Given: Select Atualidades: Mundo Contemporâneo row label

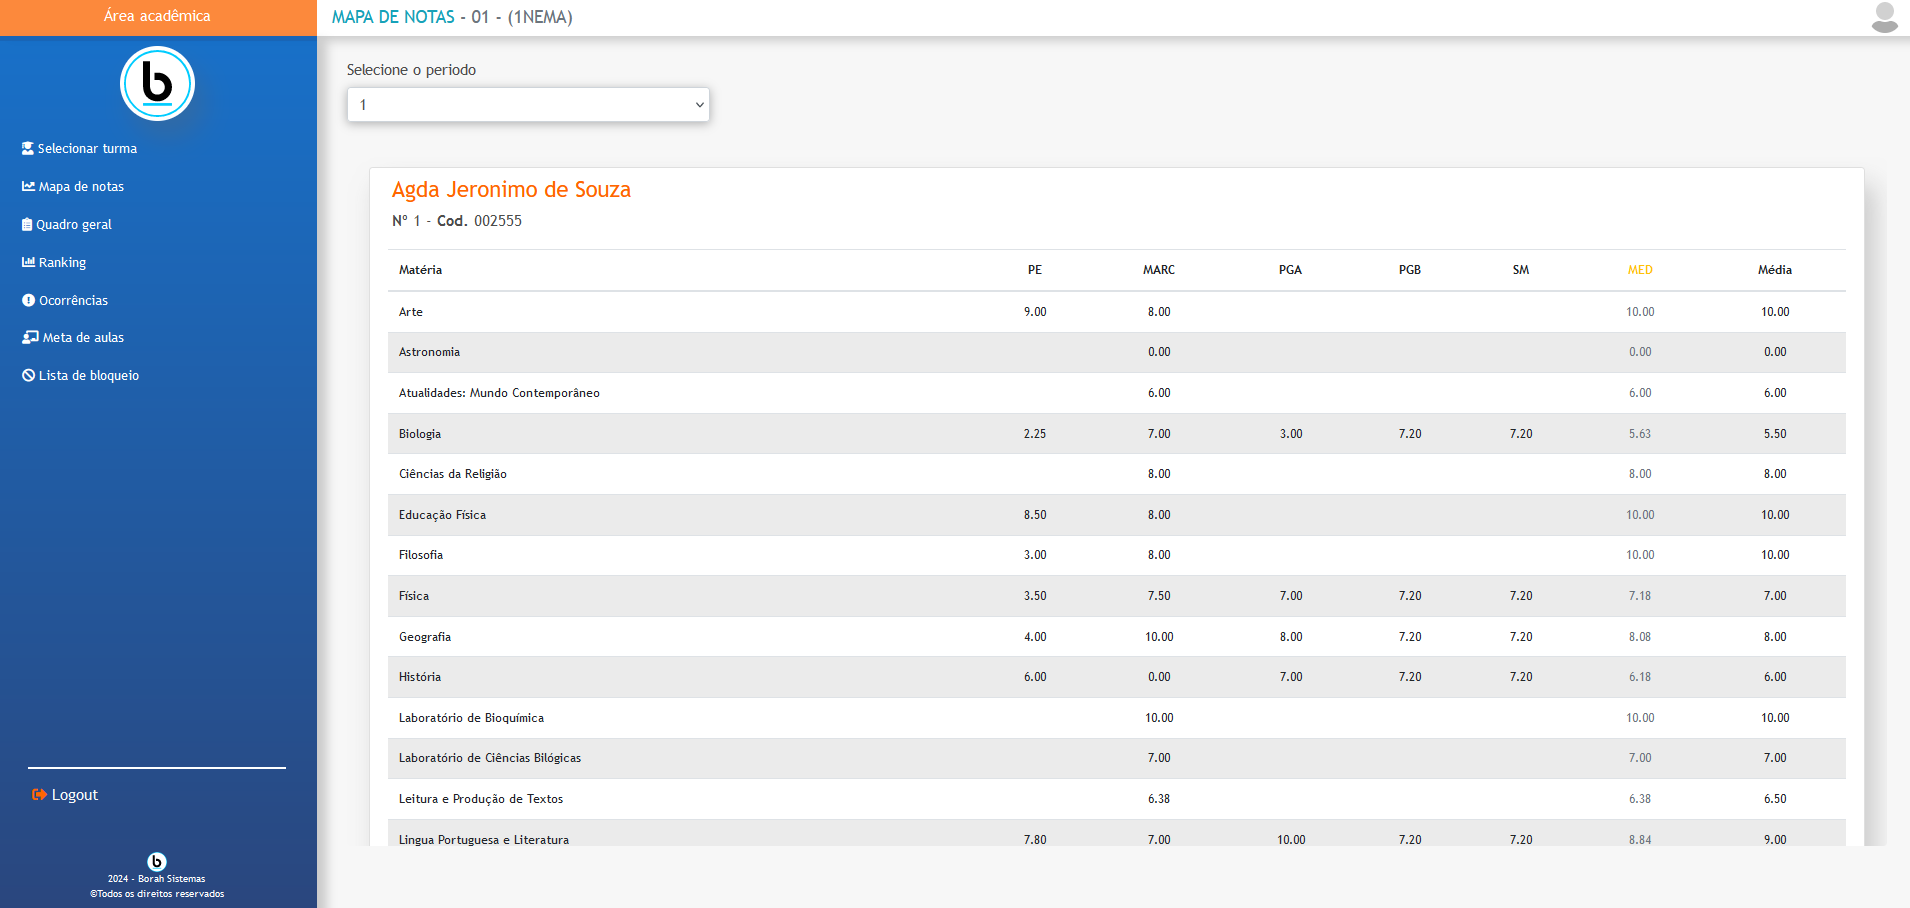Looking at the screenshot, I should [x=499, y=393].
